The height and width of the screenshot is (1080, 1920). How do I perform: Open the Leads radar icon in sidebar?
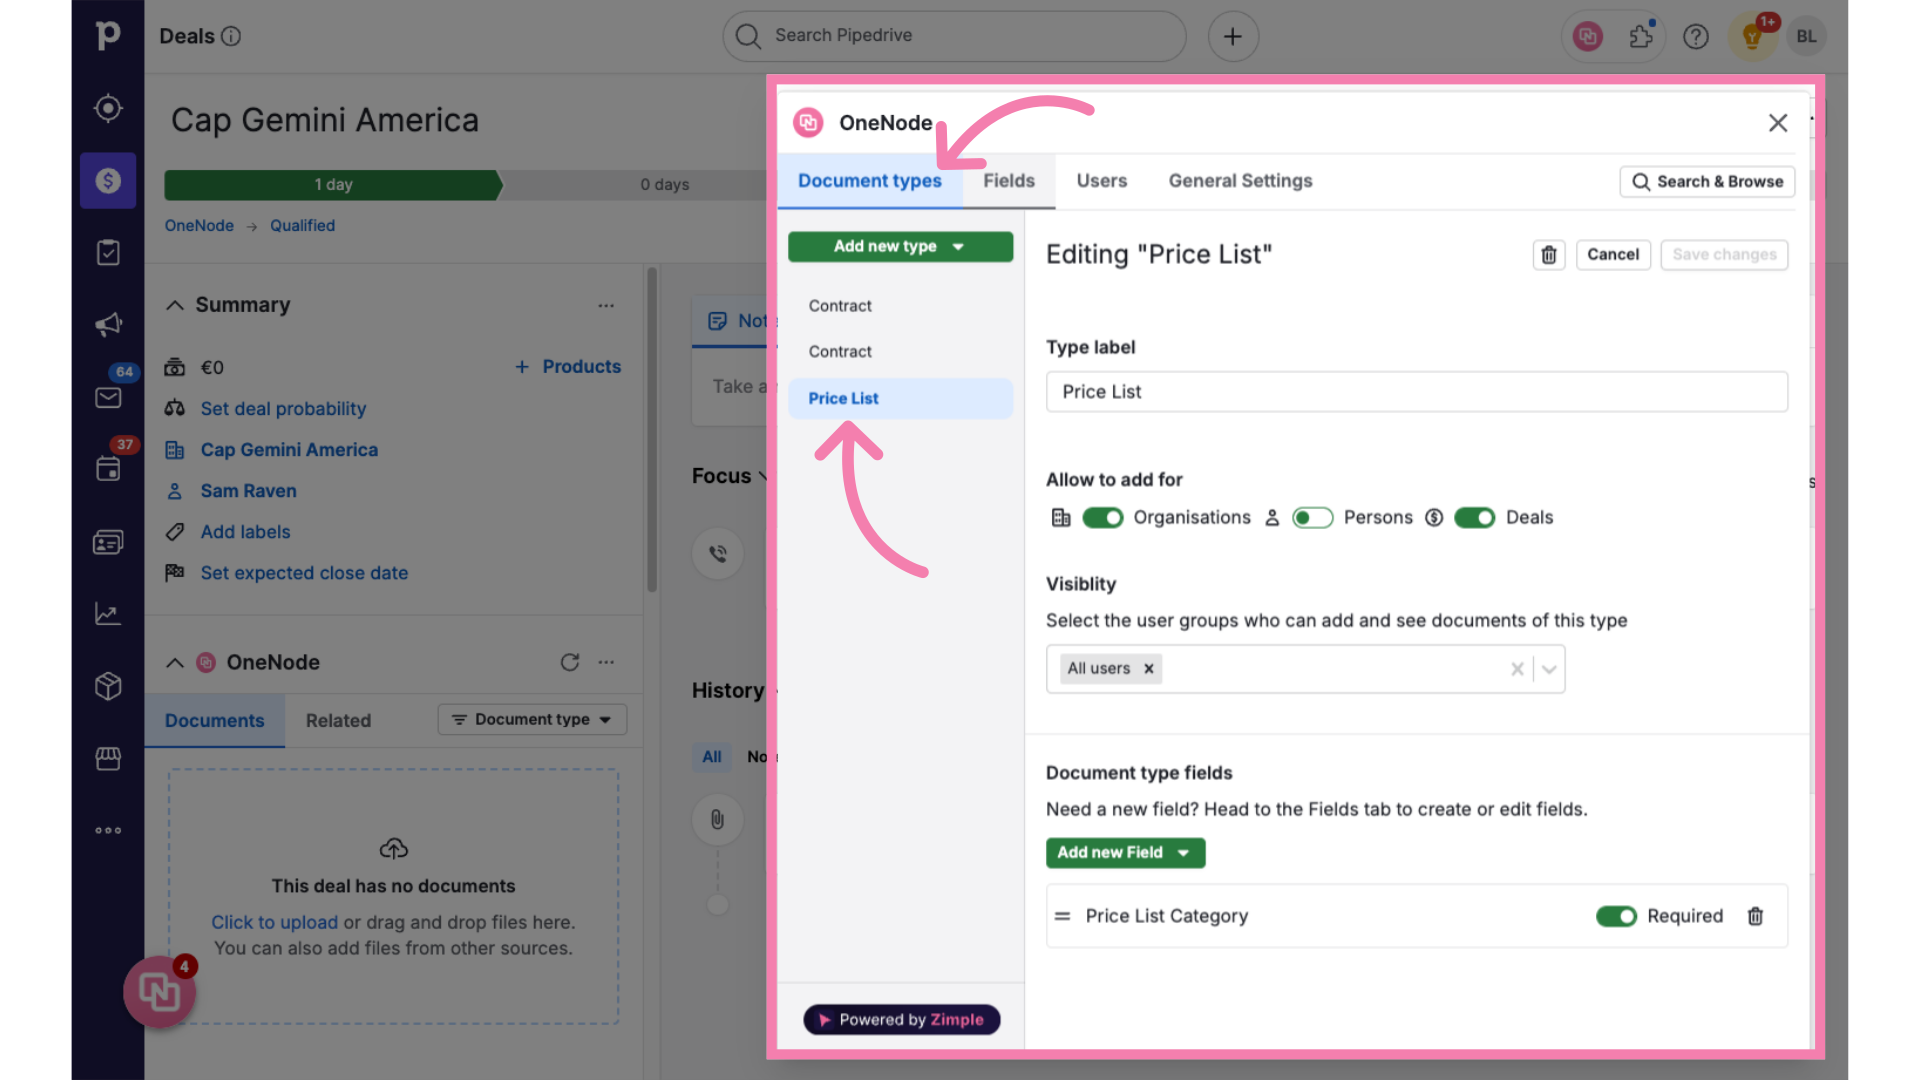click(108, 108)
